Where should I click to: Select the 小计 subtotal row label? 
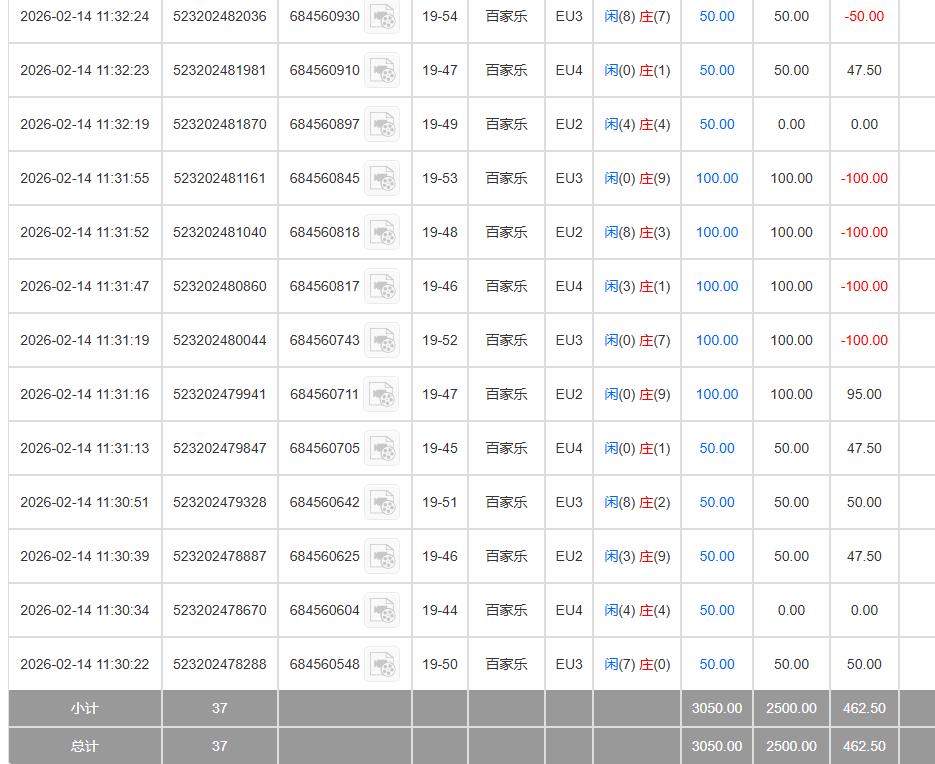click(x=85, y=709)
